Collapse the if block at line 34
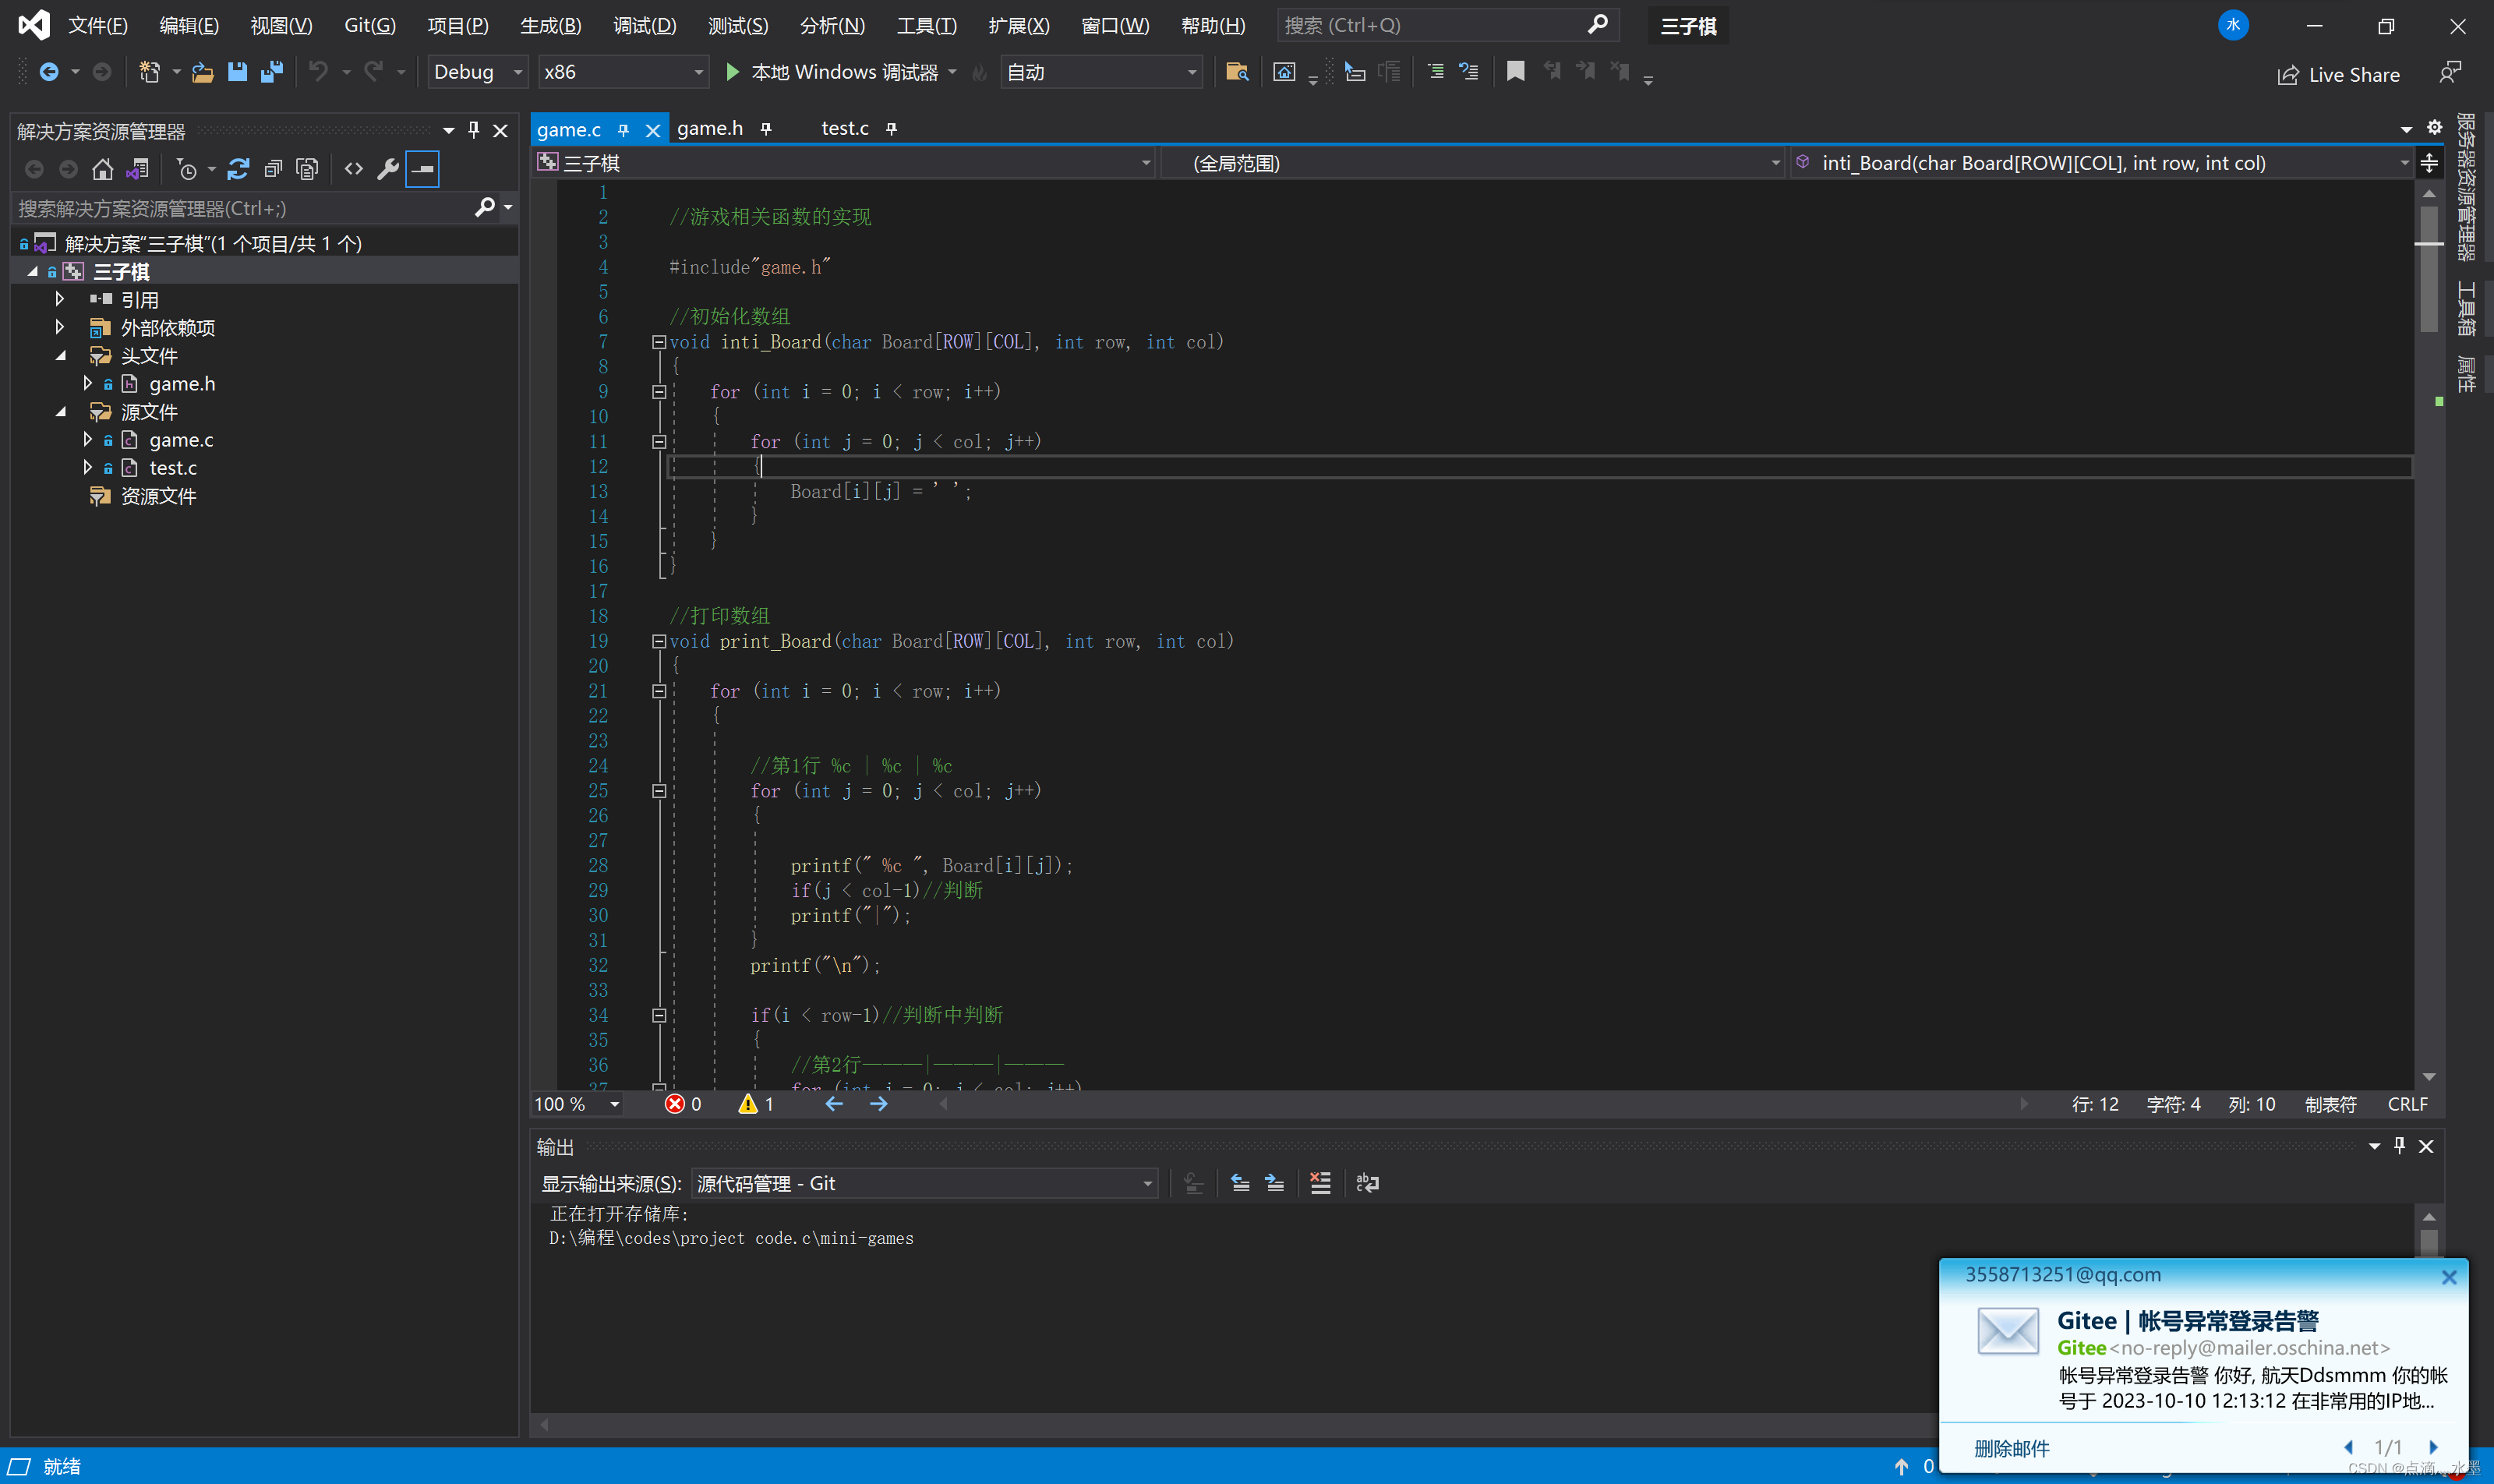Screen dimensions: 2494x1484 (x=659, y=1015)
